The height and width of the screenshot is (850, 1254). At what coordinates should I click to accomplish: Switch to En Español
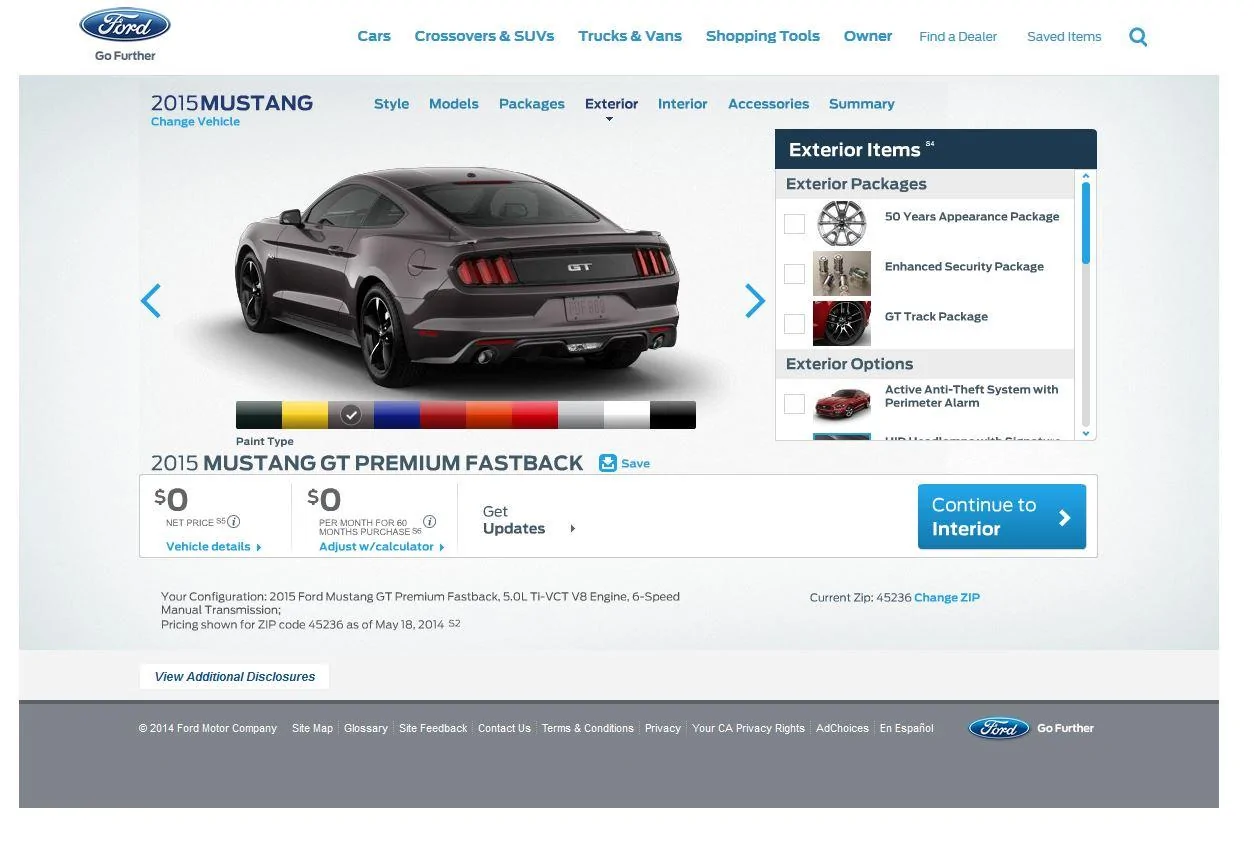pyautogui.click(x=907, y=729)
